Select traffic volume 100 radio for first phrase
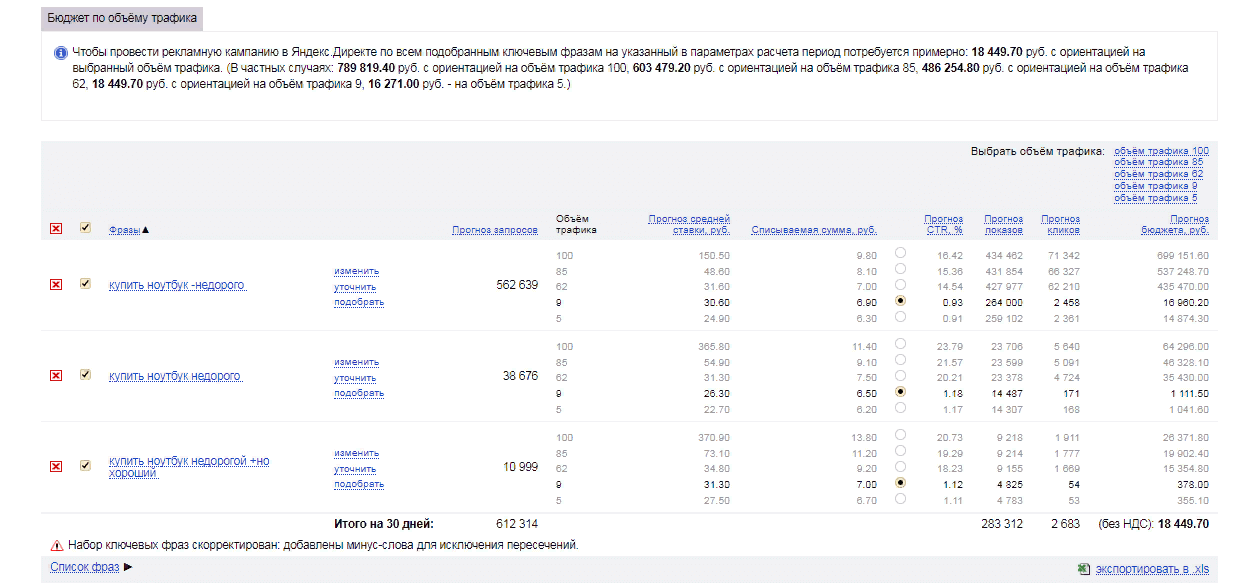 click(900, 254)
